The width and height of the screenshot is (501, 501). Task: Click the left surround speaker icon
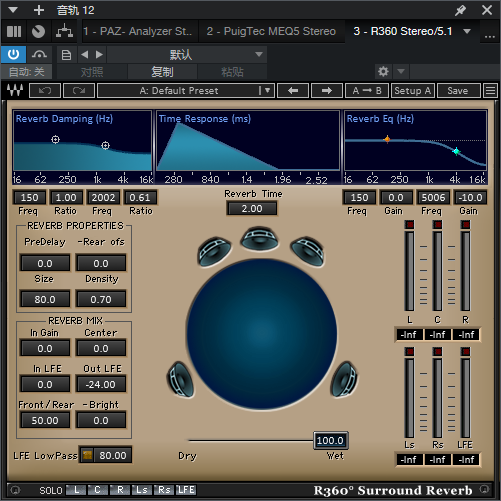coord(180,379)
